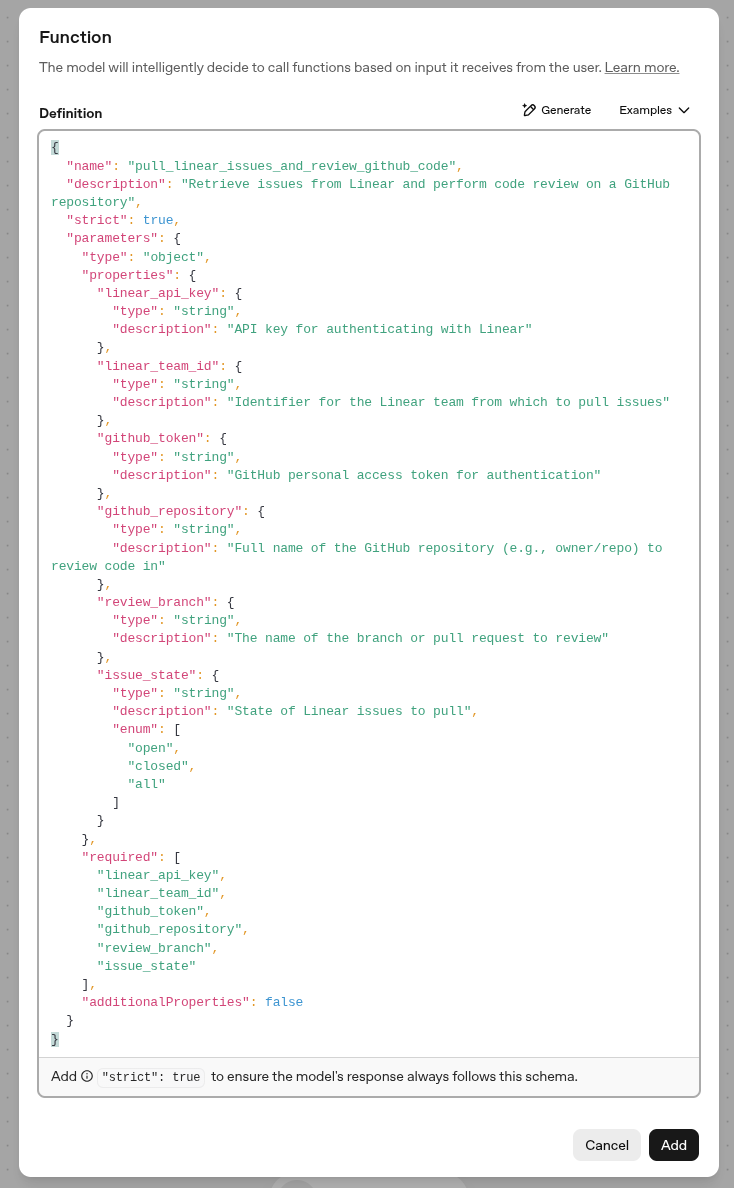This screenshot has width=734, height=1188.
Task: Click "issue_state" in the required list
Action: click(147, 966)
